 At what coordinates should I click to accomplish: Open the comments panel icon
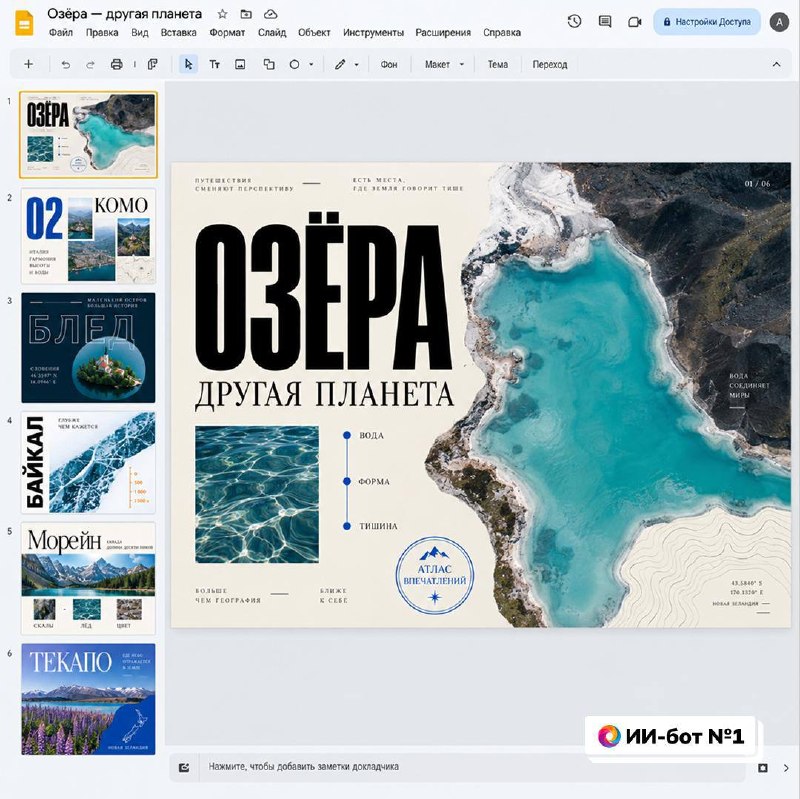[605, 21]
